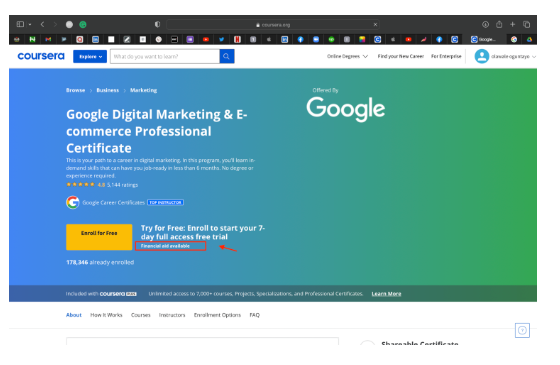The height and width of the screenshot is (365, 560).
Task: Click the Enroll for Free button
Action: pos(99,237)
